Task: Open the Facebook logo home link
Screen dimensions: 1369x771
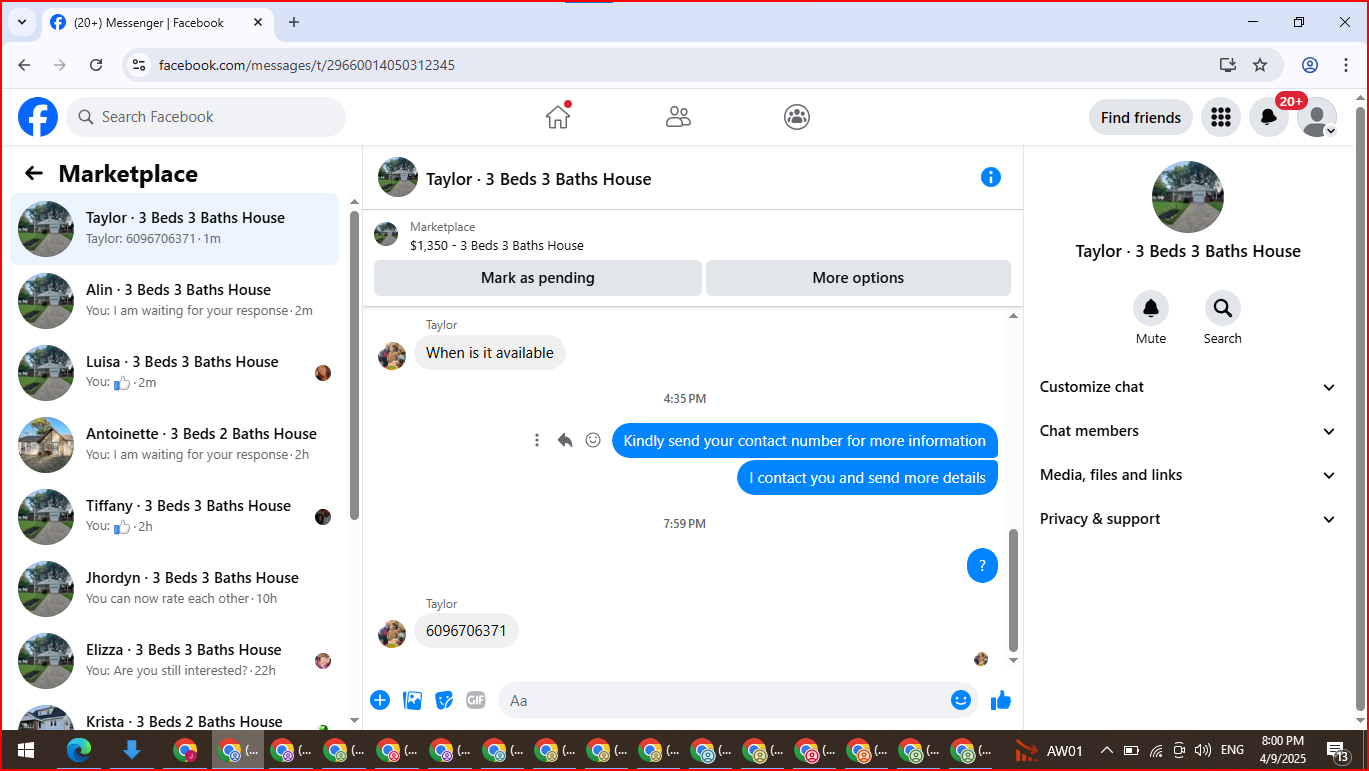Action: [x=38, y=117]
